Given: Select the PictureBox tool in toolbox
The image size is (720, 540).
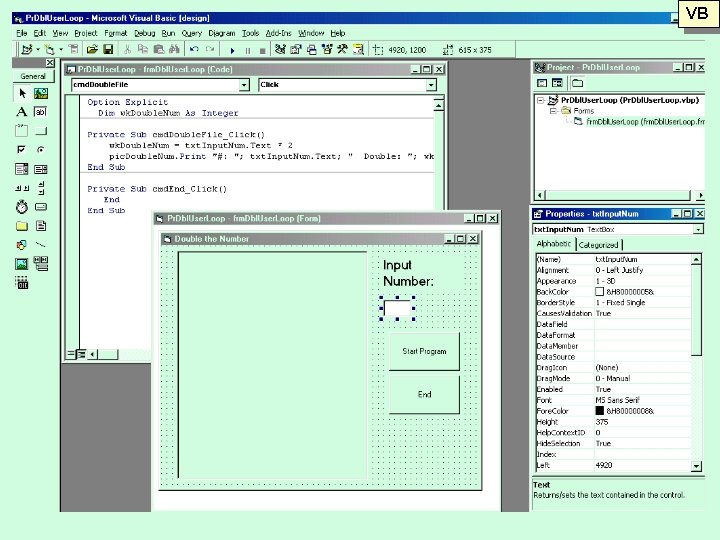Looking at the screenshot, I should pyautogui.click(x=41, y=94).
